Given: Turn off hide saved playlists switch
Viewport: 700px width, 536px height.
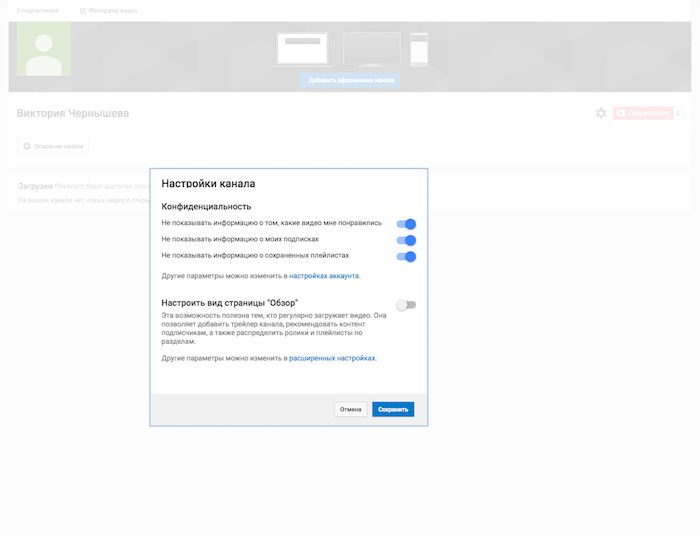Looking at the screenshot, I should coord(406,256).
